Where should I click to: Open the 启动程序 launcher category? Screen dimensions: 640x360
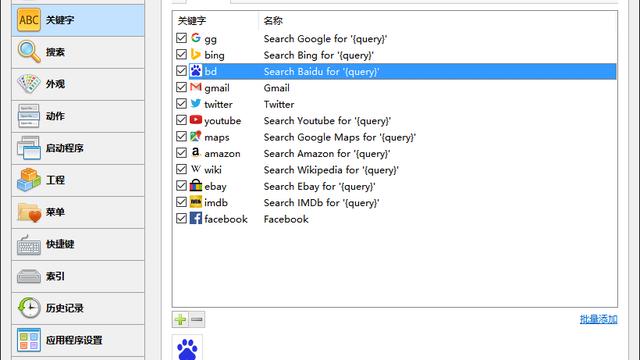(x=78, y=148)
